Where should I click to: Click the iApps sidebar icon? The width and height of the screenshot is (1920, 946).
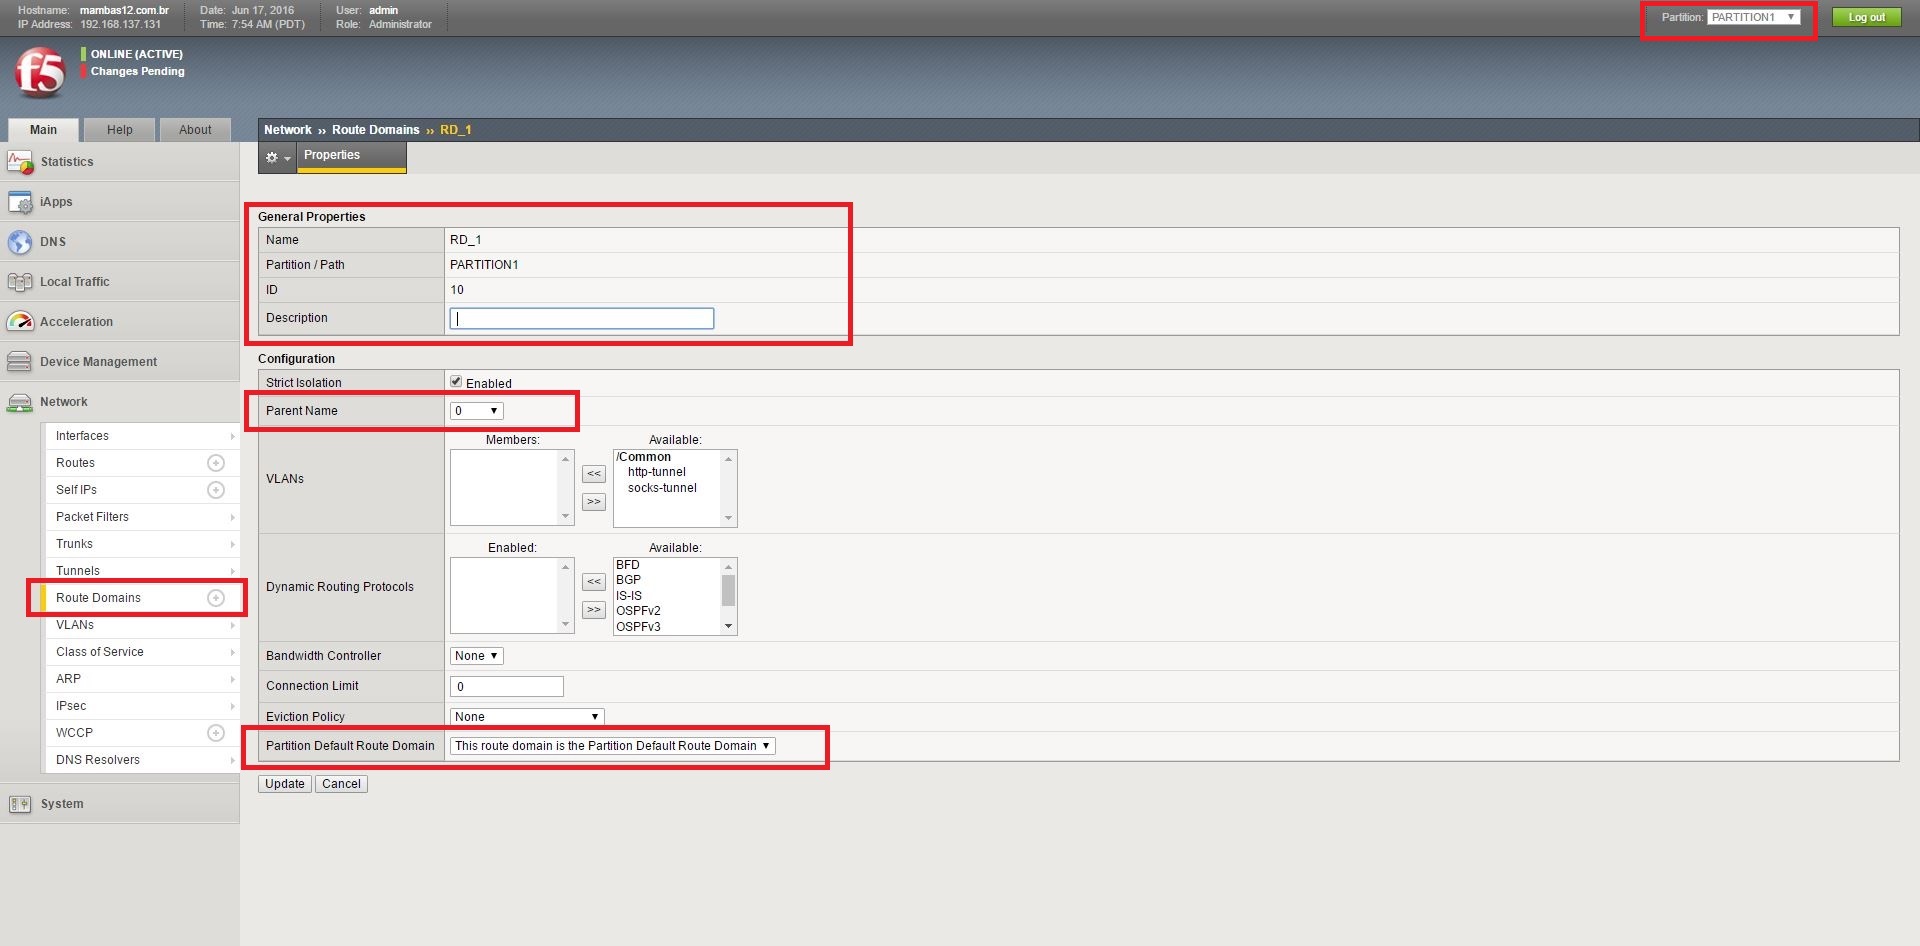pyautogui.click(x=20, y=202)
